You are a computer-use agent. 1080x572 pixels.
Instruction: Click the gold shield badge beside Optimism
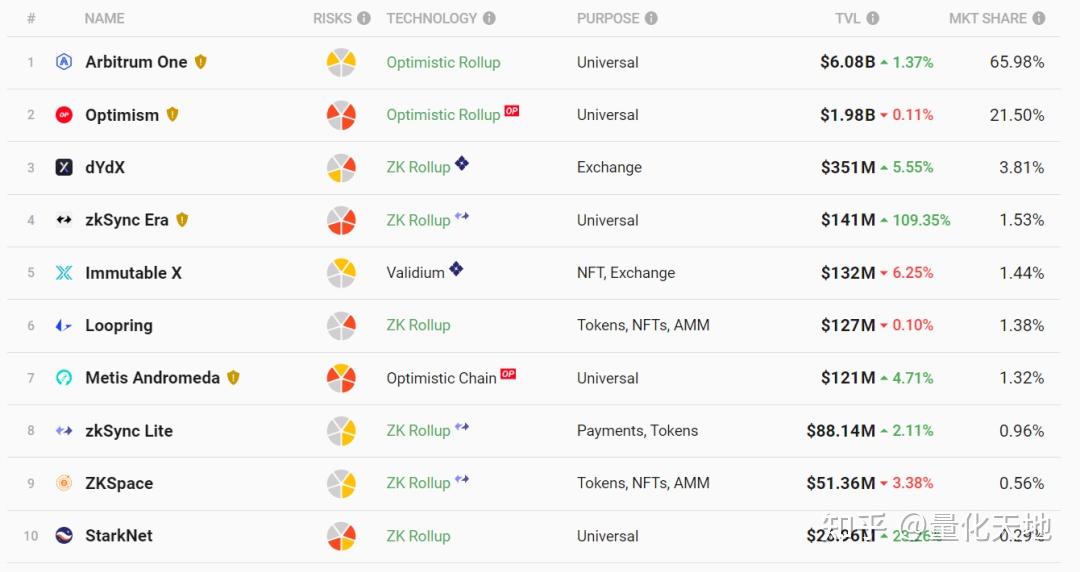click(172, 114)
